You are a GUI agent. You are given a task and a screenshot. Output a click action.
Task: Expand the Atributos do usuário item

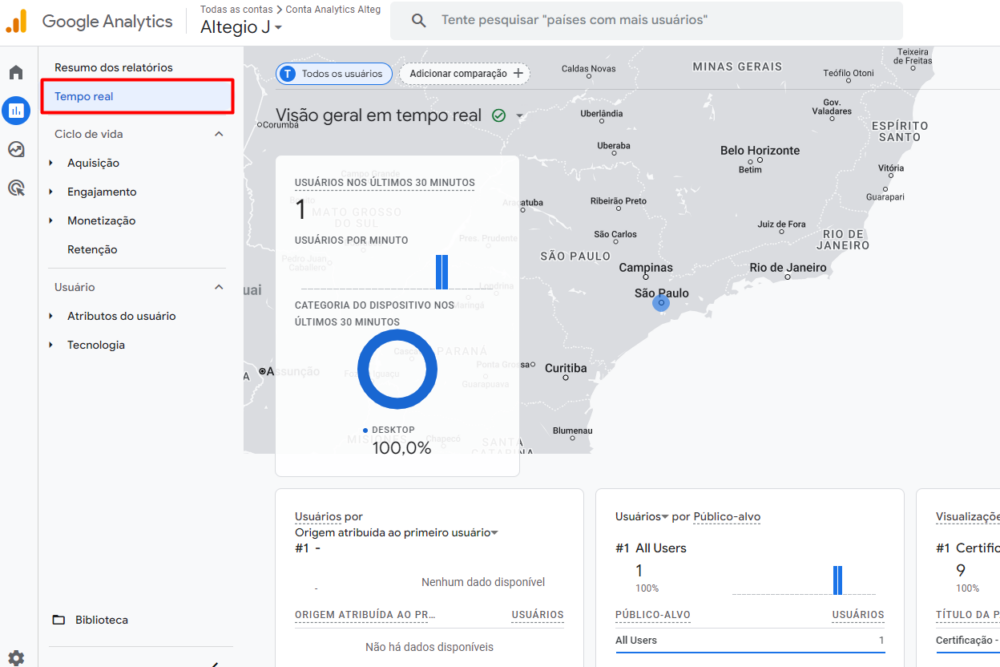tap(51, 316)
